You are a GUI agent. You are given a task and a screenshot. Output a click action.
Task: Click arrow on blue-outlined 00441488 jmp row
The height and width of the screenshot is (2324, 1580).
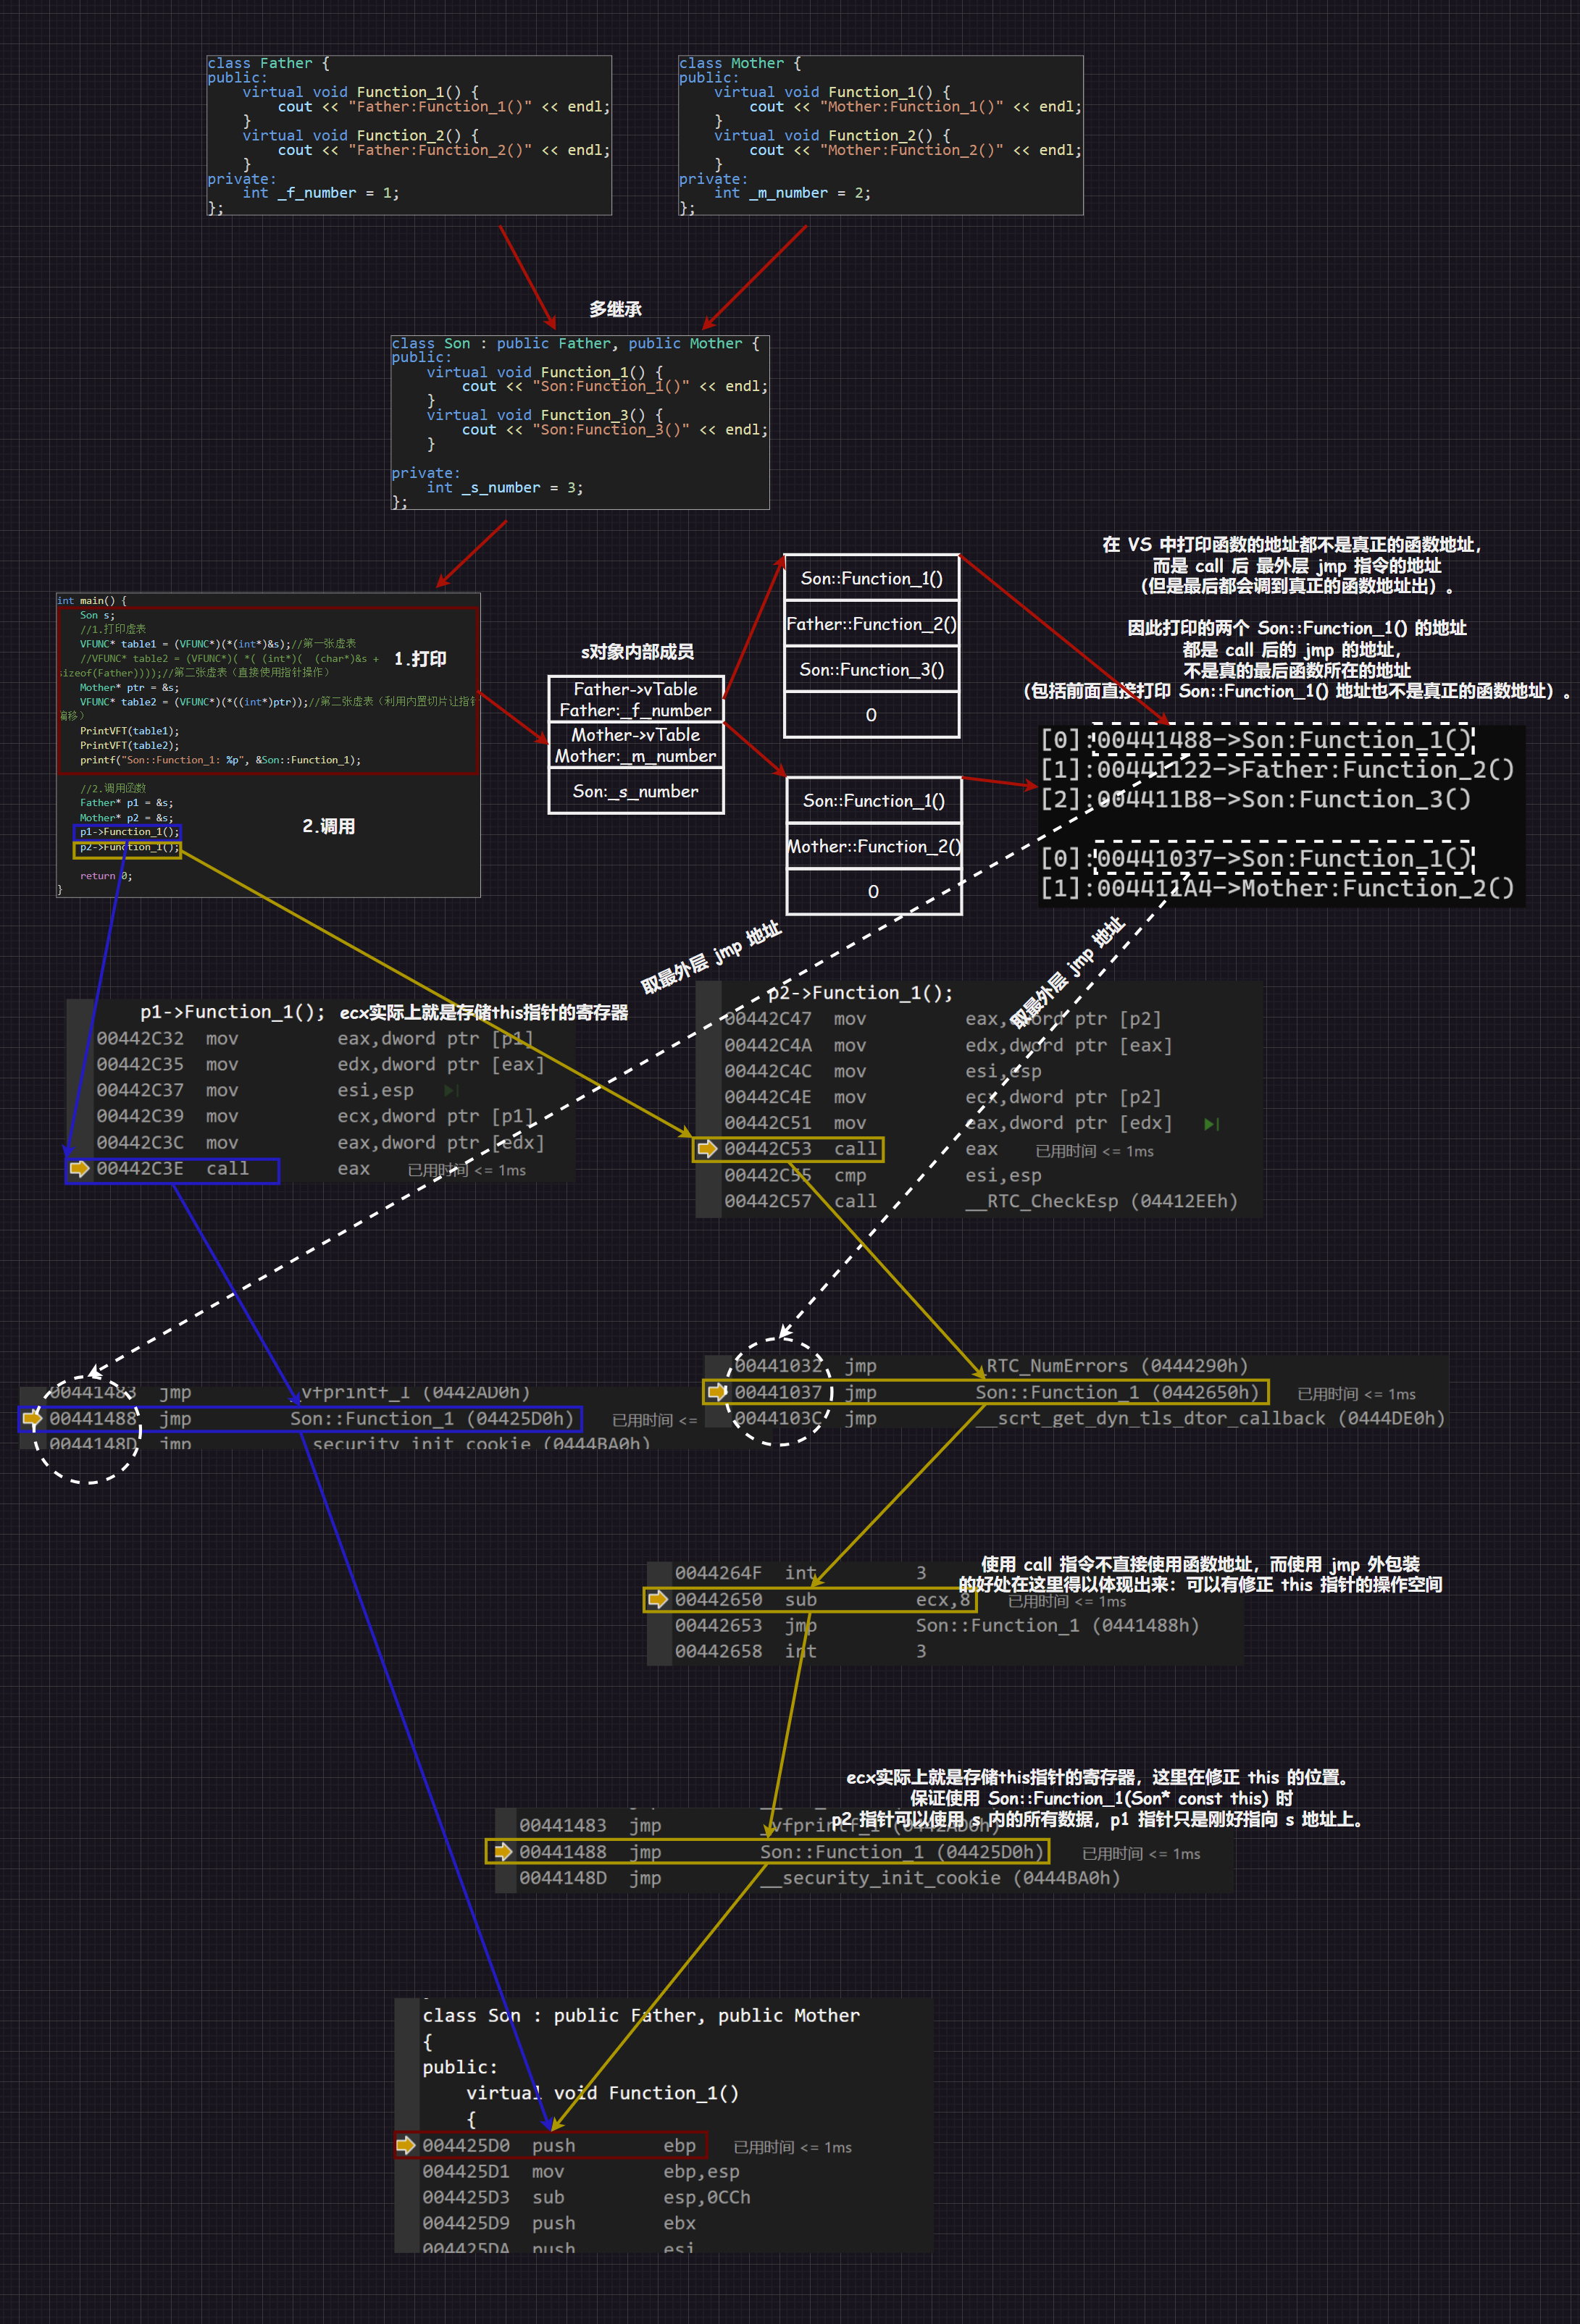[x=32, y=1417]
